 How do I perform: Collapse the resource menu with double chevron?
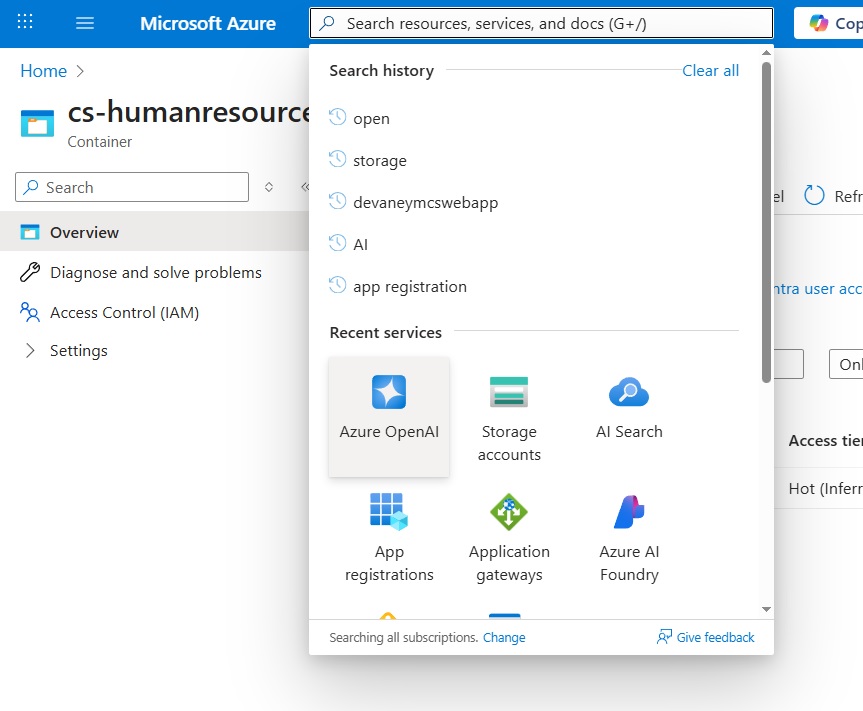coord(305,187)
